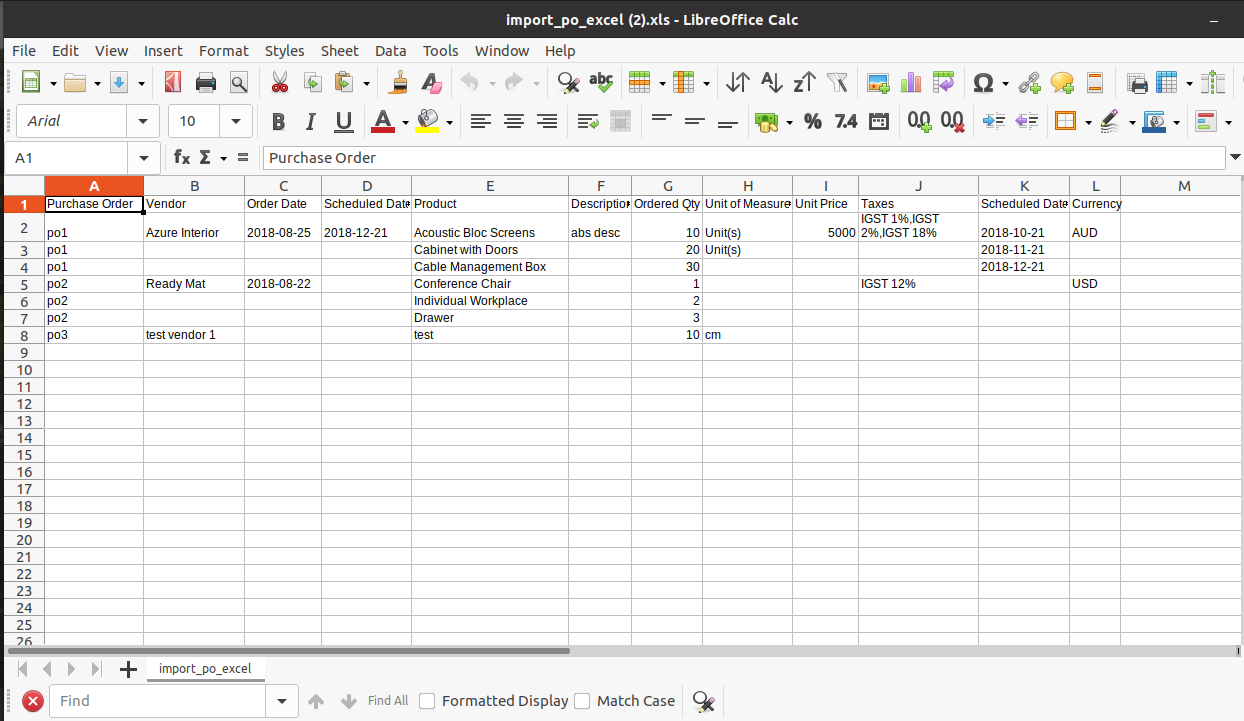Open the Paste options dropdown arrow
1244x721 pixels.
(x=367, y=83)
